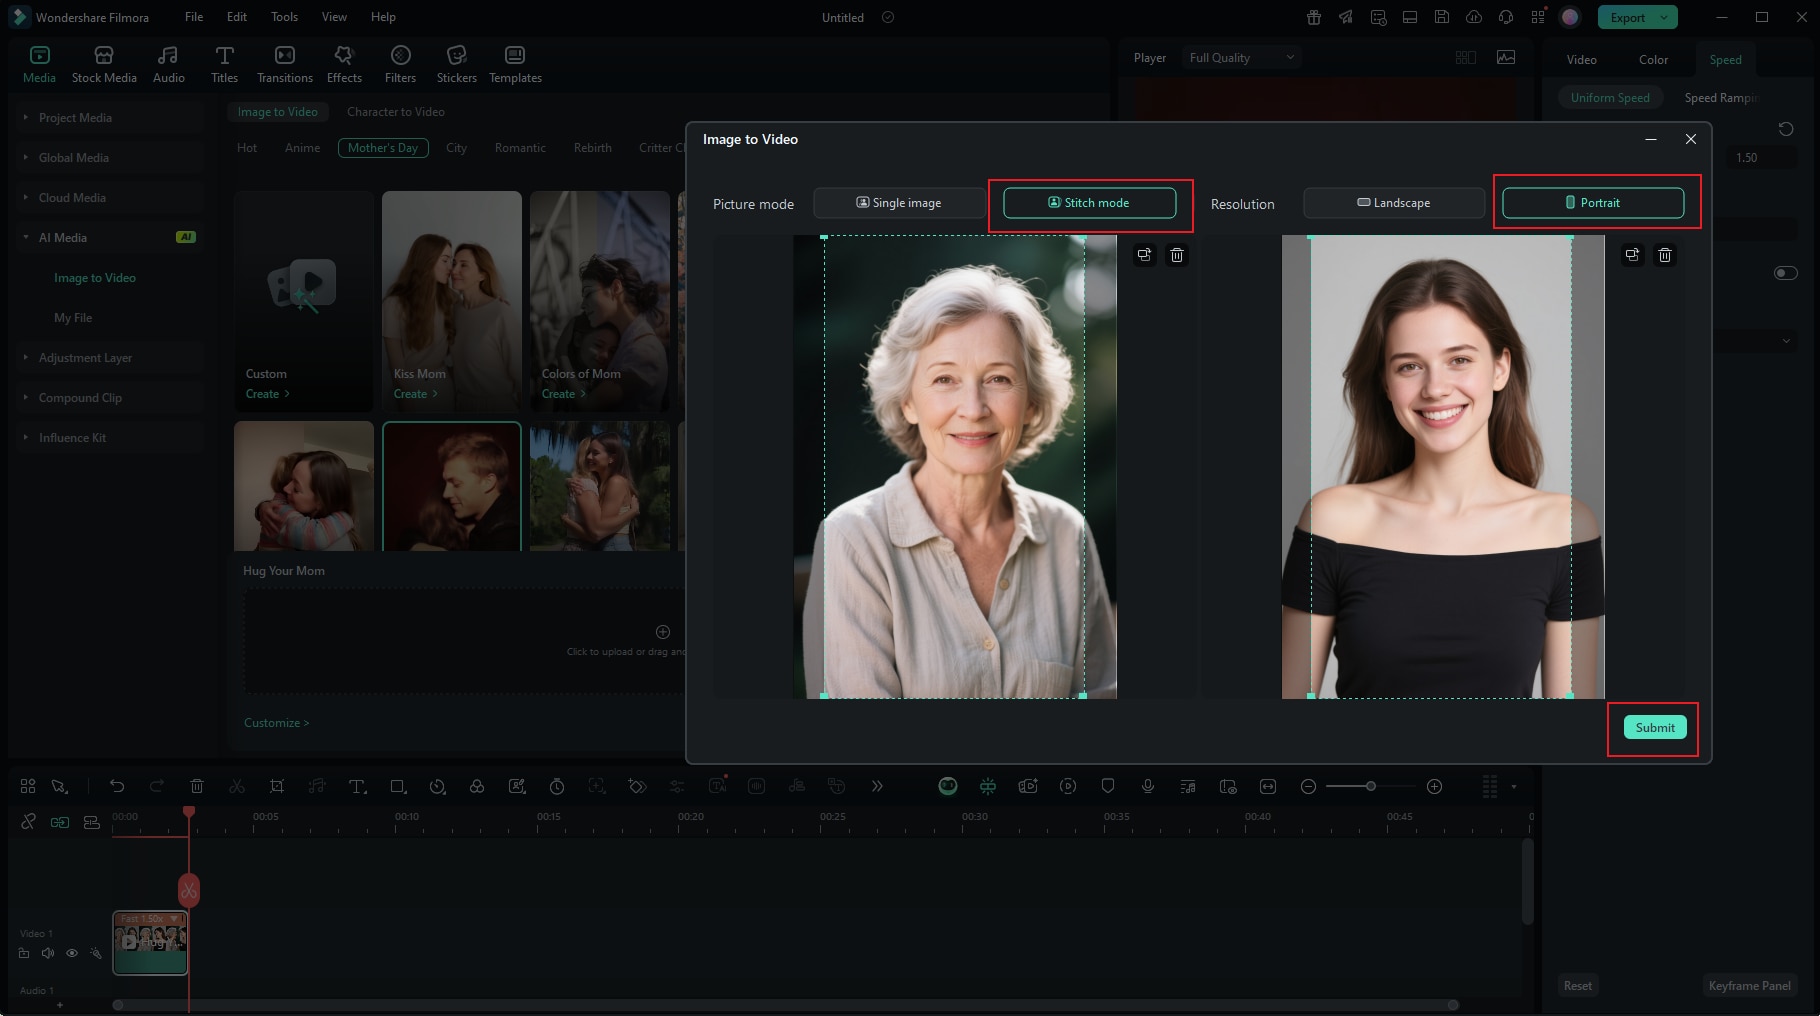The image size is (1820, 1016).
Task: Open the Keyframe Panel button
Action: point(1749,986)
